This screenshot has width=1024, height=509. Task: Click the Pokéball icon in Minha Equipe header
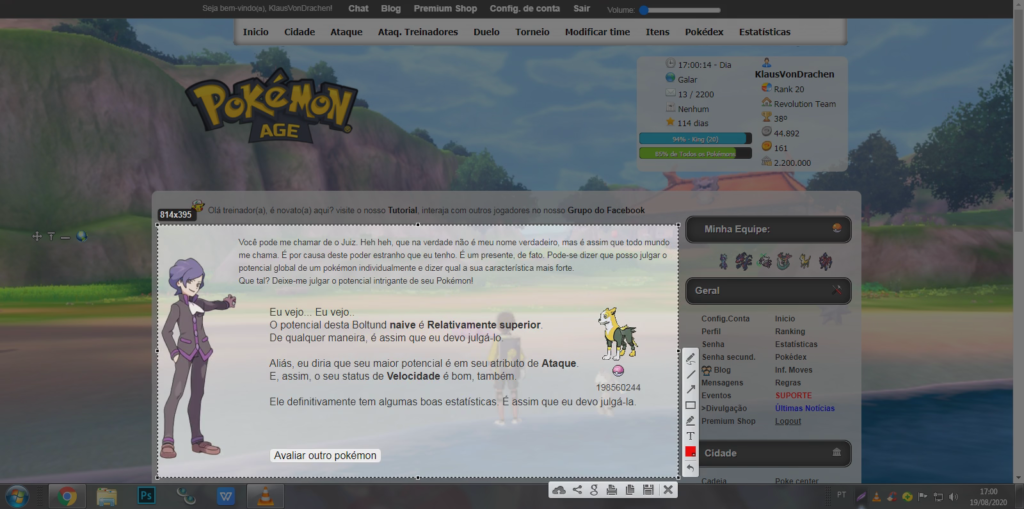(837, 229)
